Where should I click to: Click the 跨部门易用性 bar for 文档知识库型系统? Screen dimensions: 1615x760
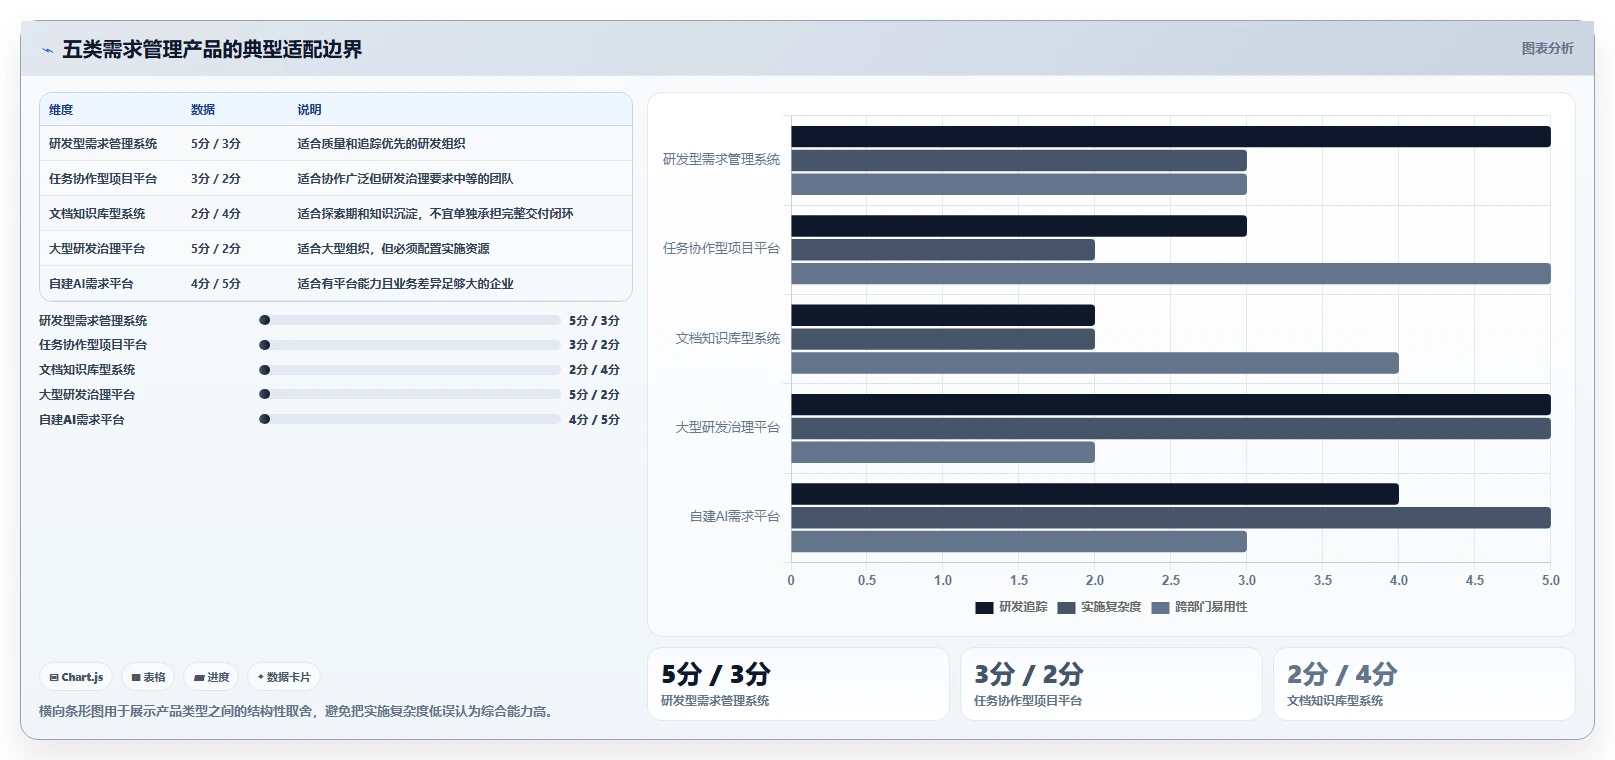(1095, 363)
